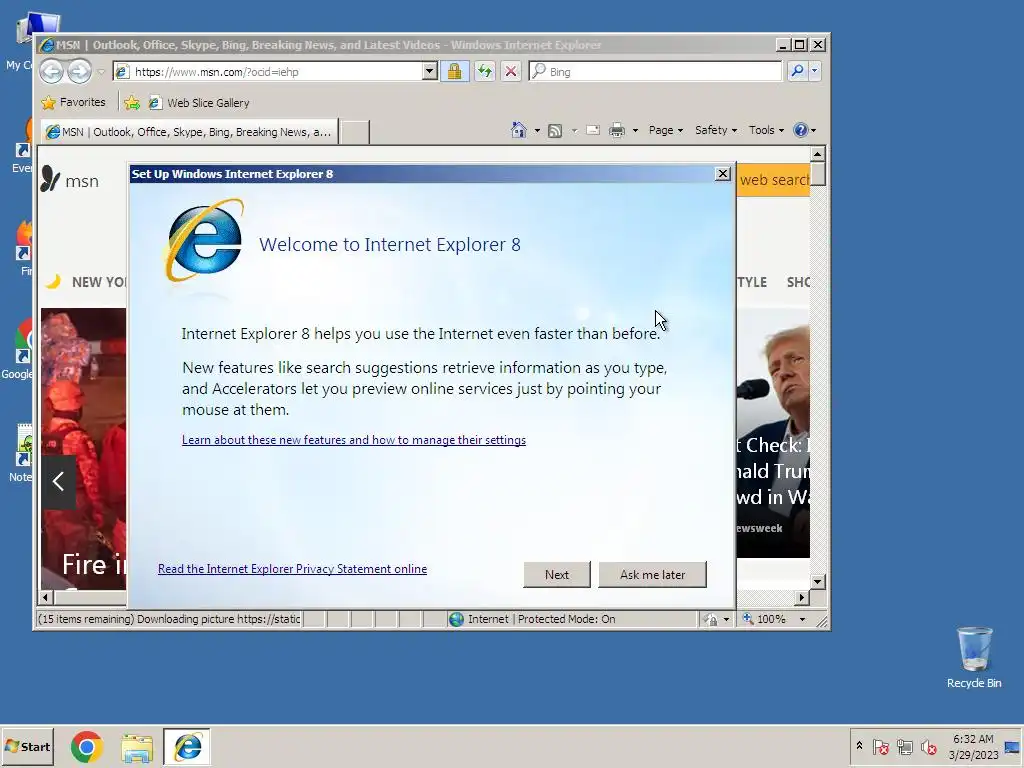The height and width of the screenshot is (768, 1024).
Task: Open the Recycle Bin desktop icon
Action: point(974,658)
